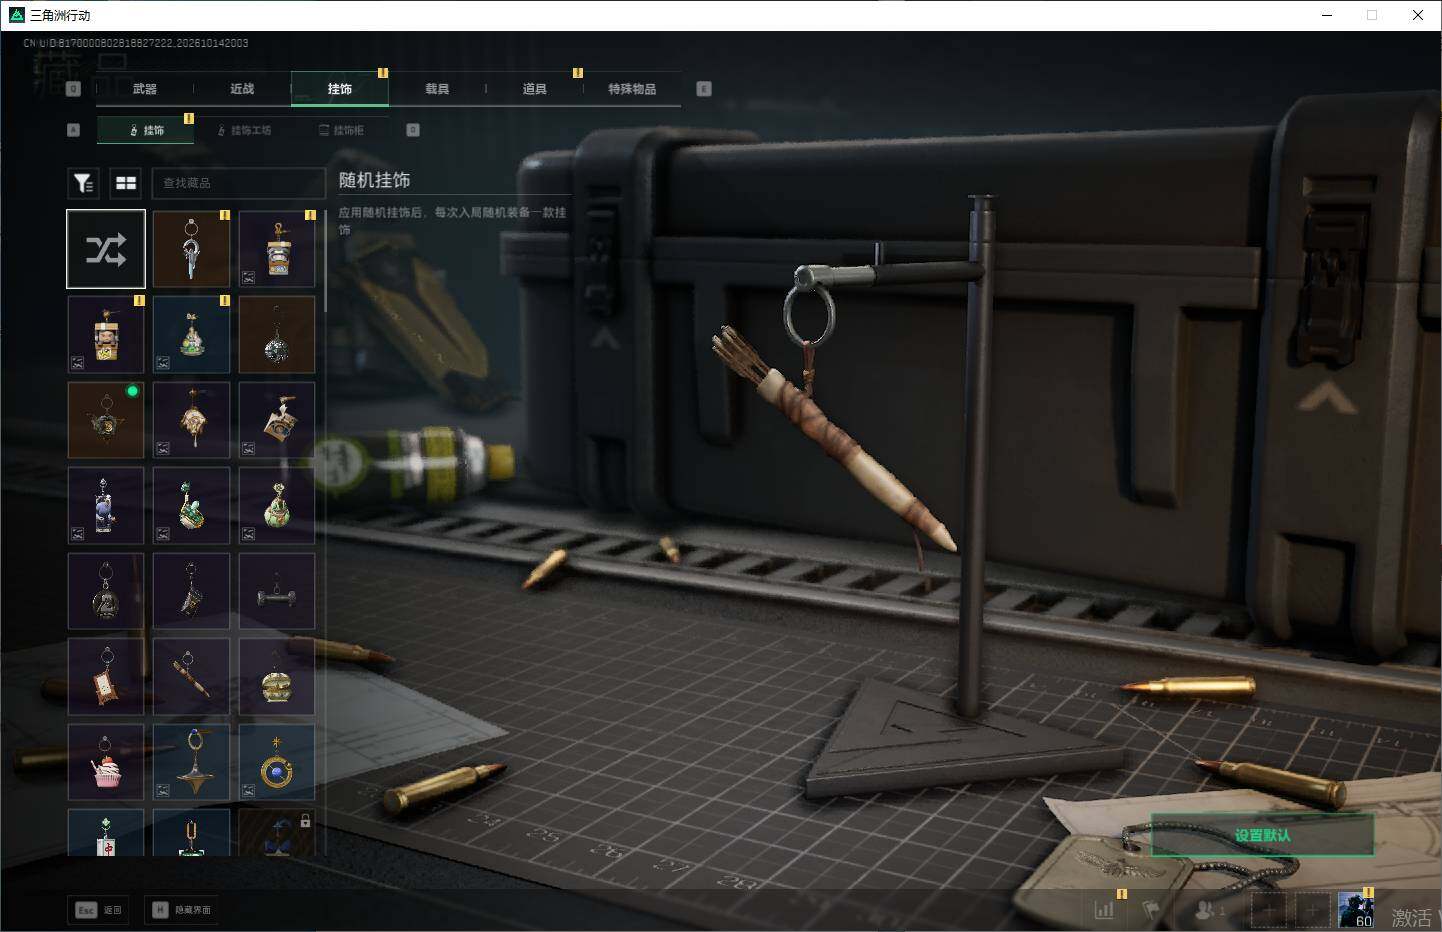Click the Esc 返回 button
Viewport: 1442px width, 932px height.
[99, 910]
